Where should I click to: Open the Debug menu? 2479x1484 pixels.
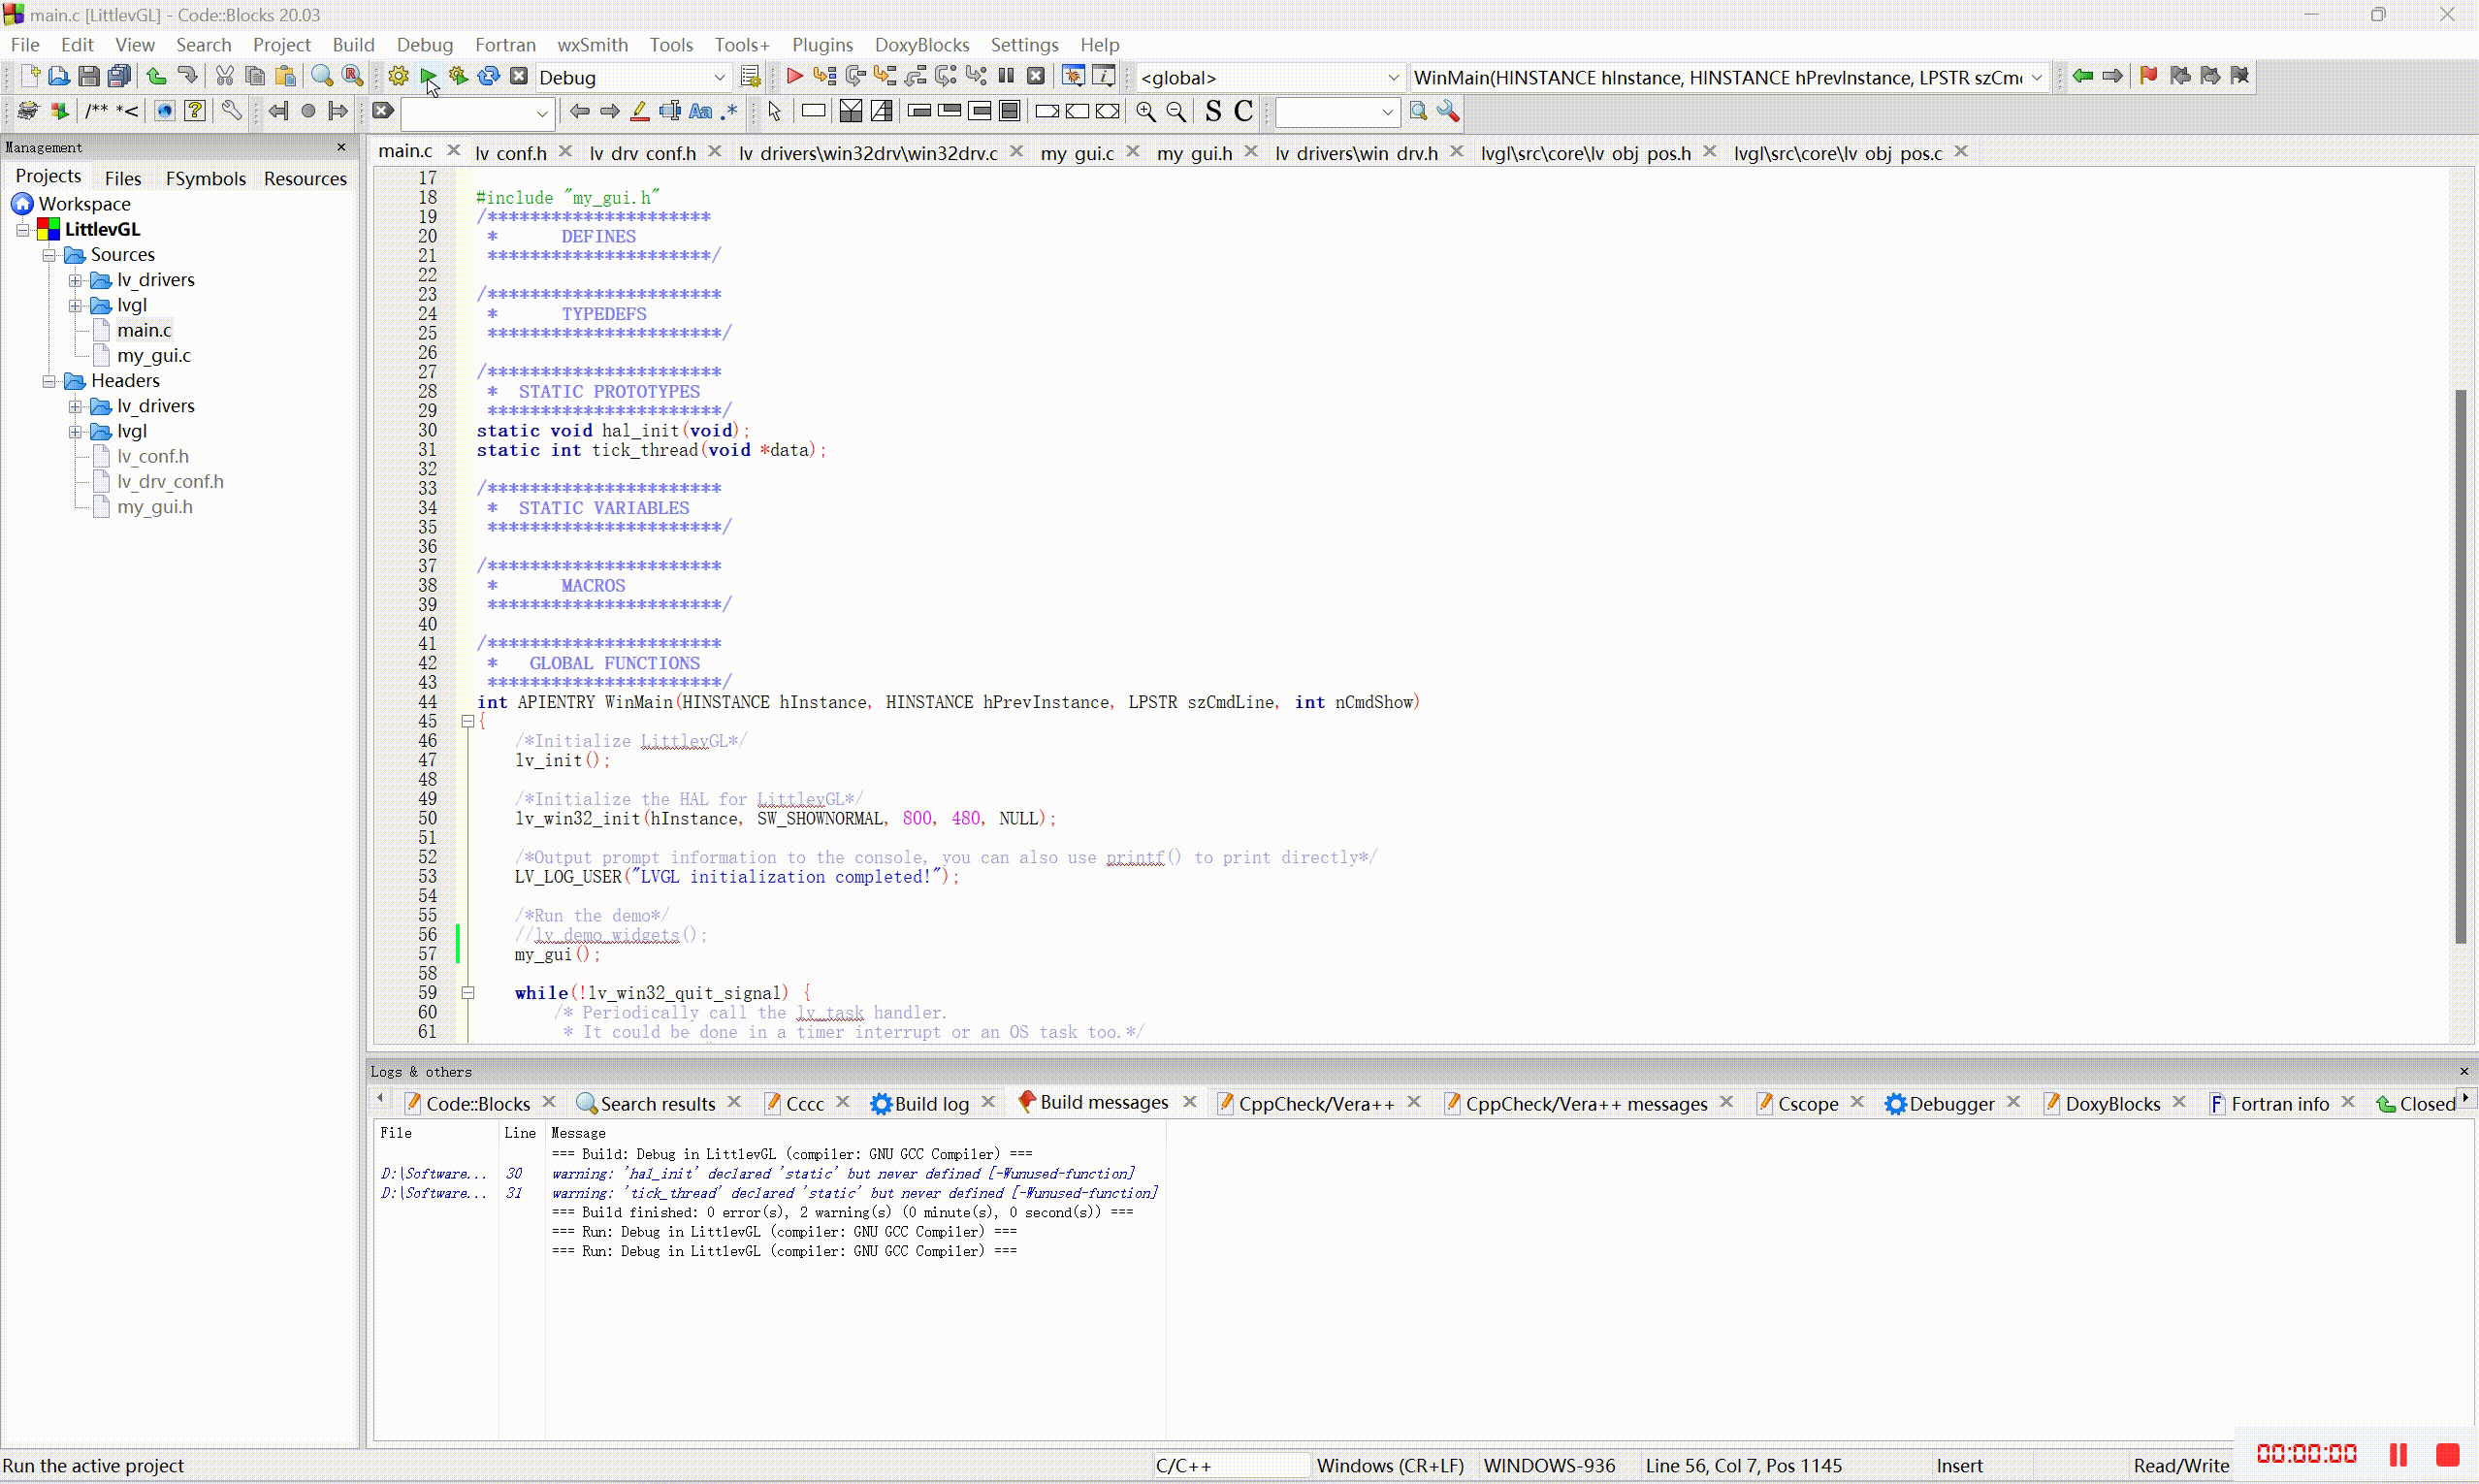(426, 45)
